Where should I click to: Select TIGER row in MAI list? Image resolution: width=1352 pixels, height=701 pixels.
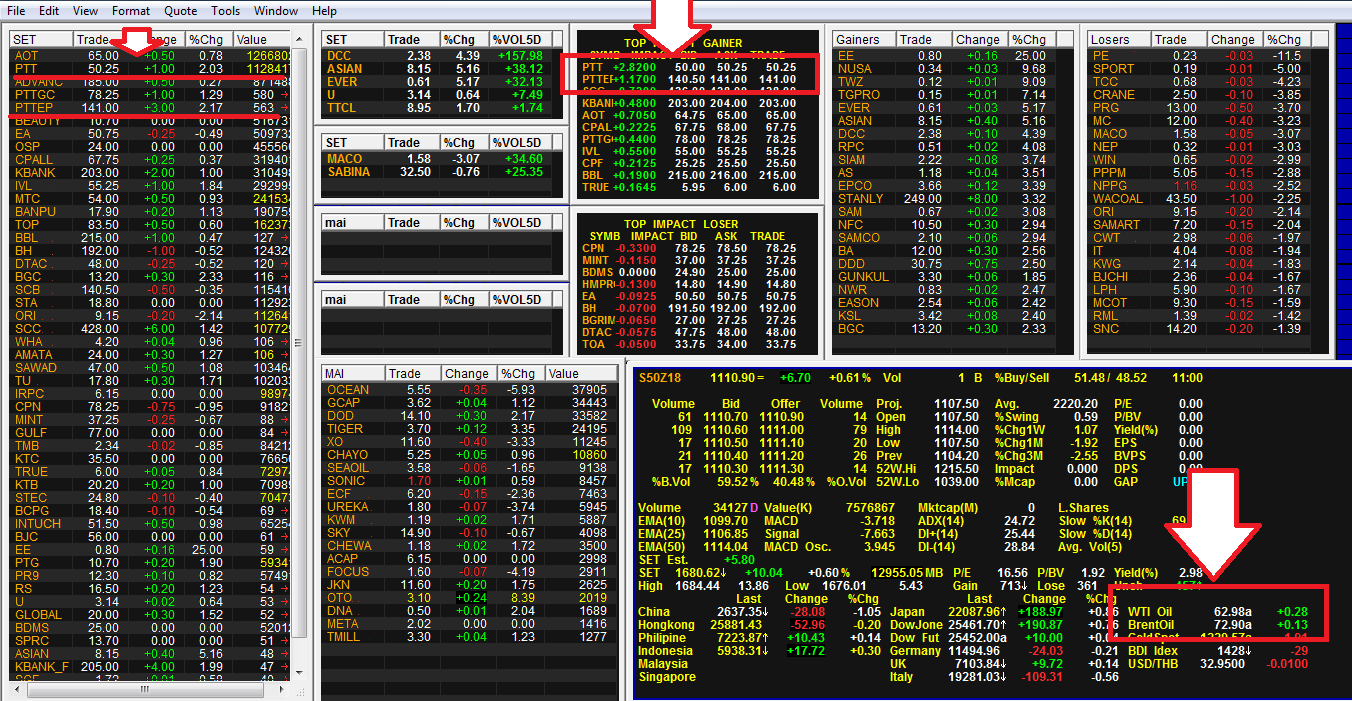tap(468, 428)
